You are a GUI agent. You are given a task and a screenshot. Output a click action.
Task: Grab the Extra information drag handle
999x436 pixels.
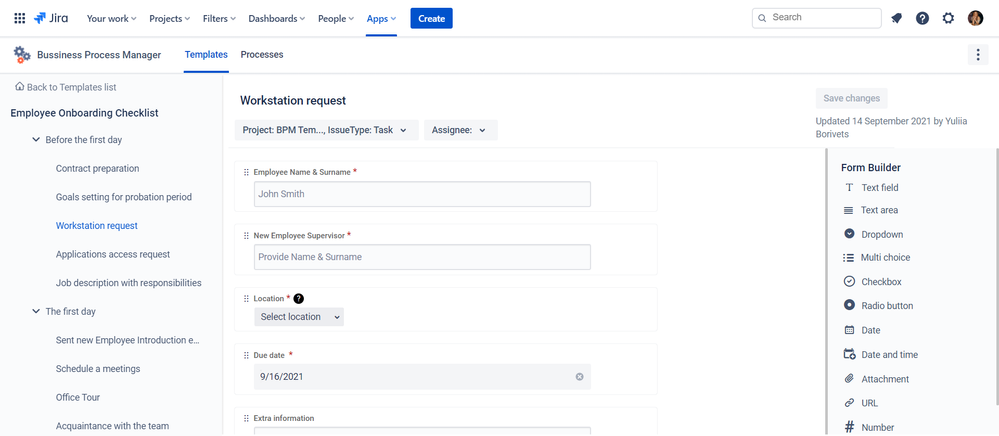[247, 418]
